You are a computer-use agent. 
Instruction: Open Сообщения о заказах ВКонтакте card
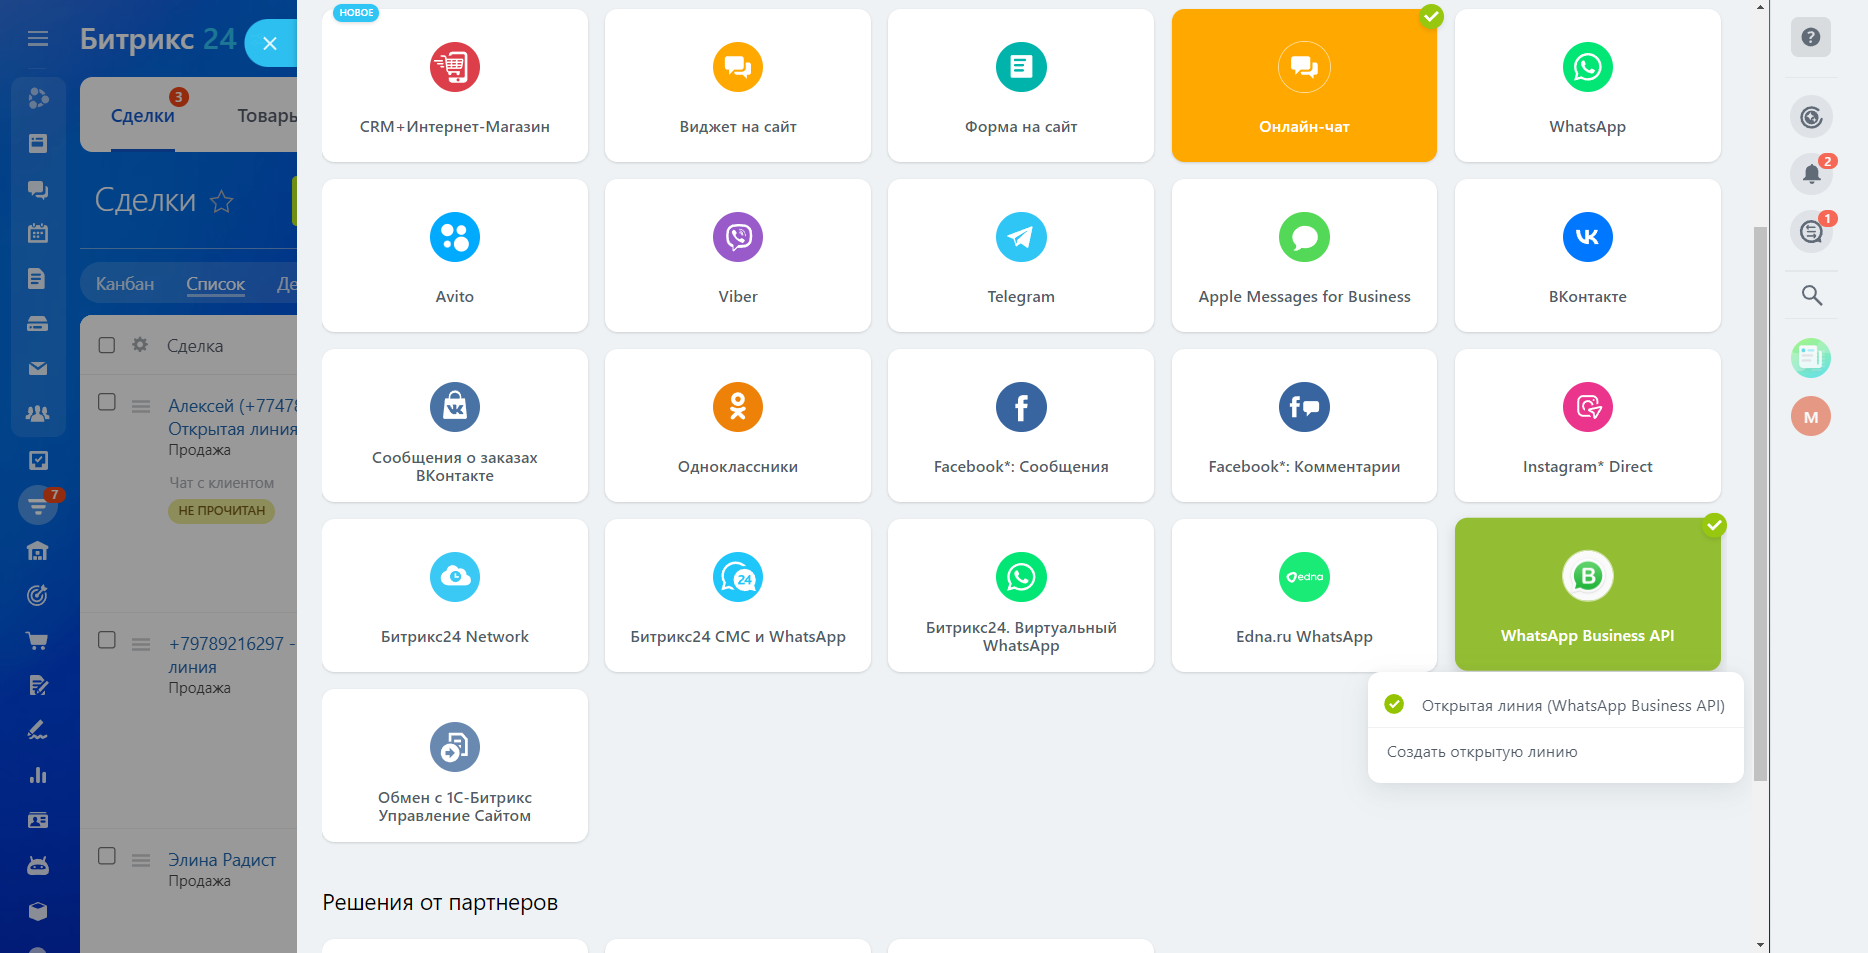455,425
